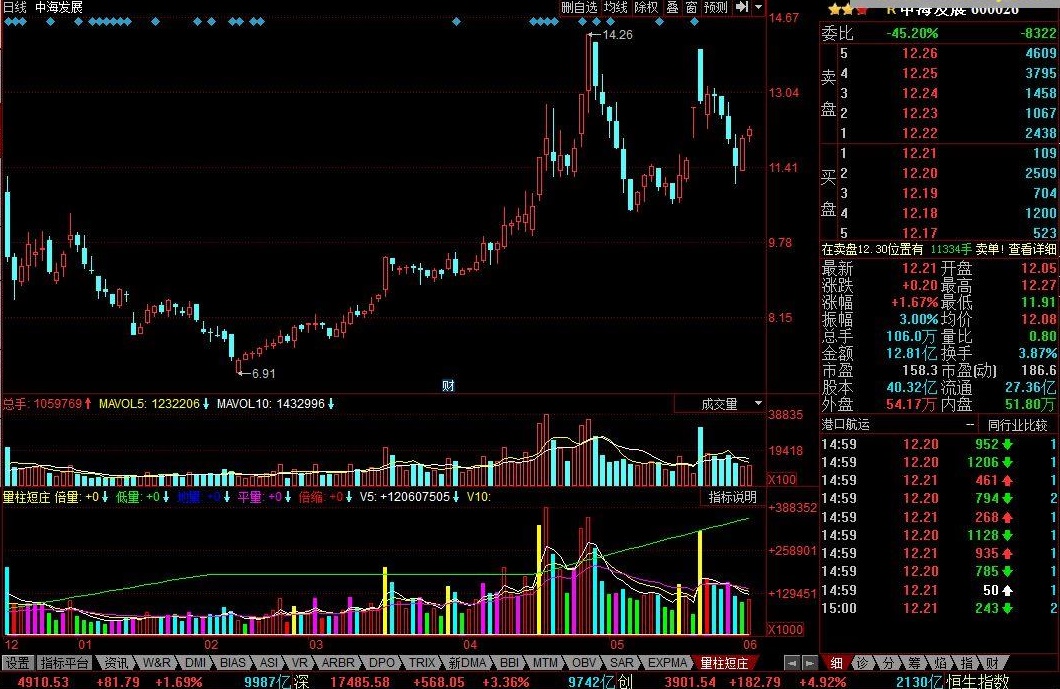Switch to the 资讯 news tab
The height and width of the screenshot is (689, 1060).
[116, 663]
